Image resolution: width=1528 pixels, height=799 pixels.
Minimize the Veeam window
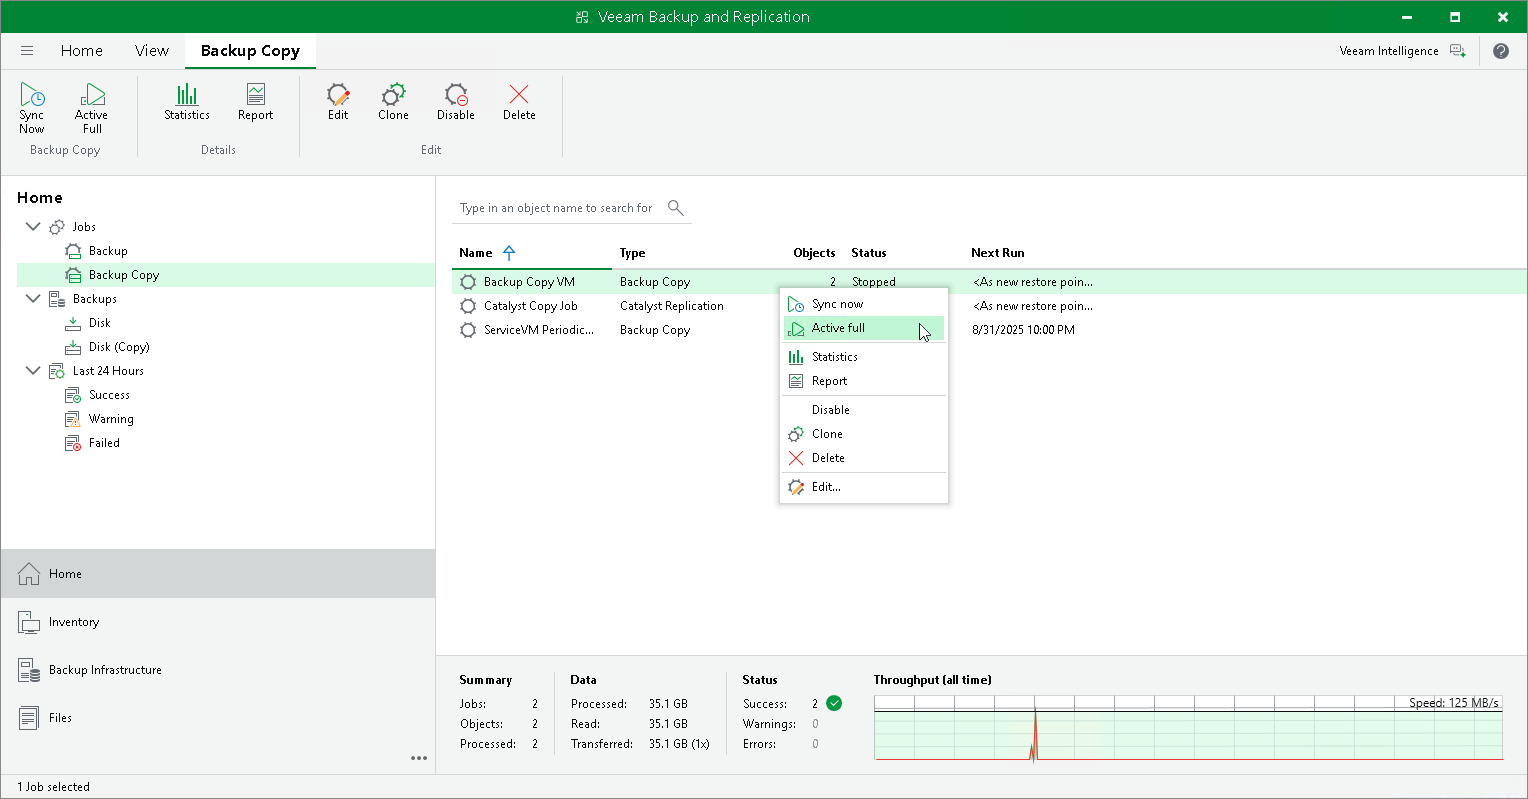[1407, 17]
